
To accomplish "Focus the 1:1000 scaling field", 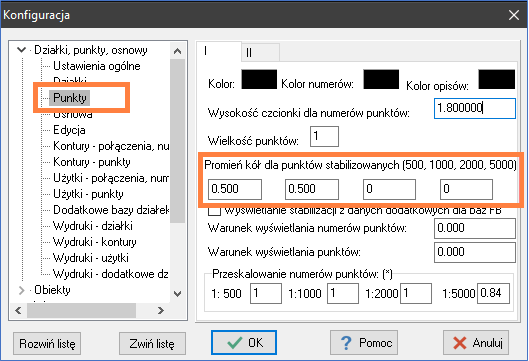I will point(343,294).
